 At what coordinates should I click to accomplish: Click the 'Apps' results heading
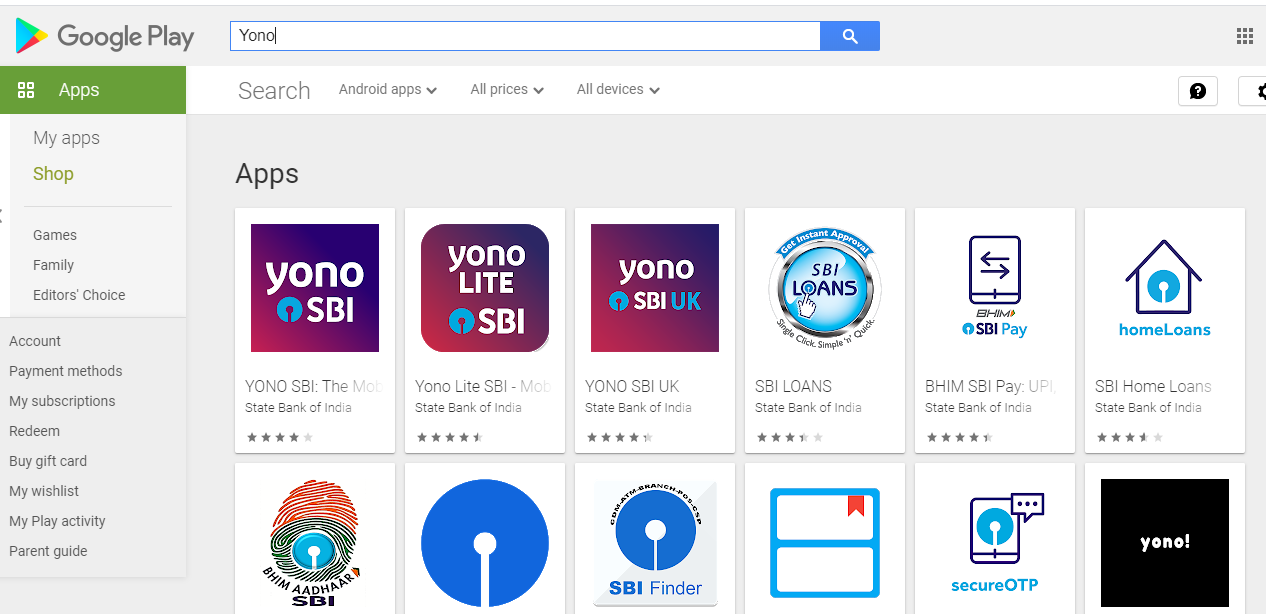267,174
